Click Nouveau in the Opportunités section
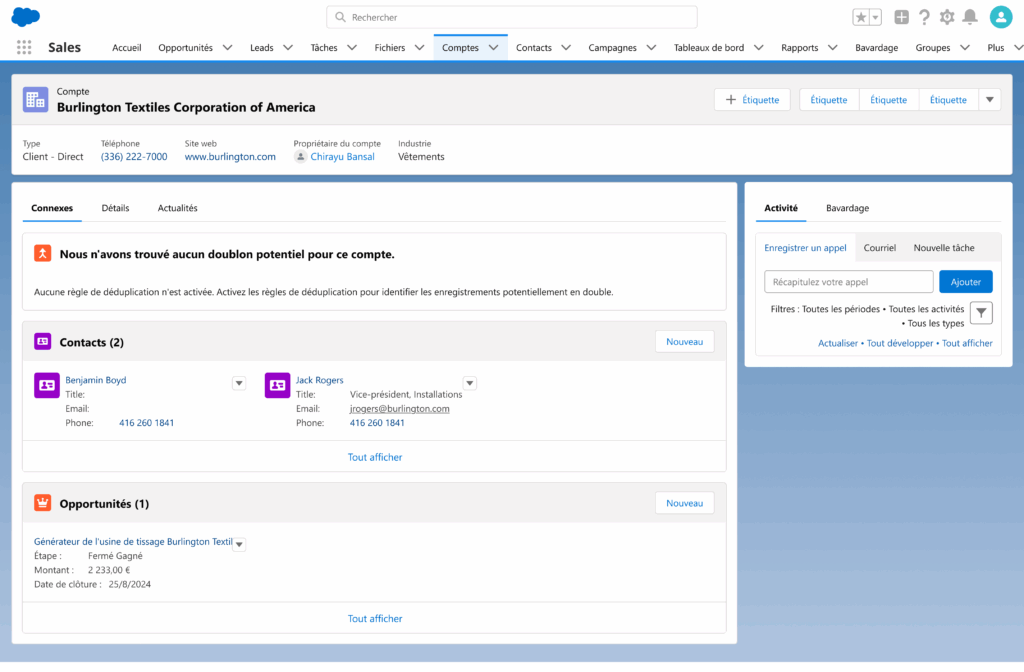 tap(684, 503)
